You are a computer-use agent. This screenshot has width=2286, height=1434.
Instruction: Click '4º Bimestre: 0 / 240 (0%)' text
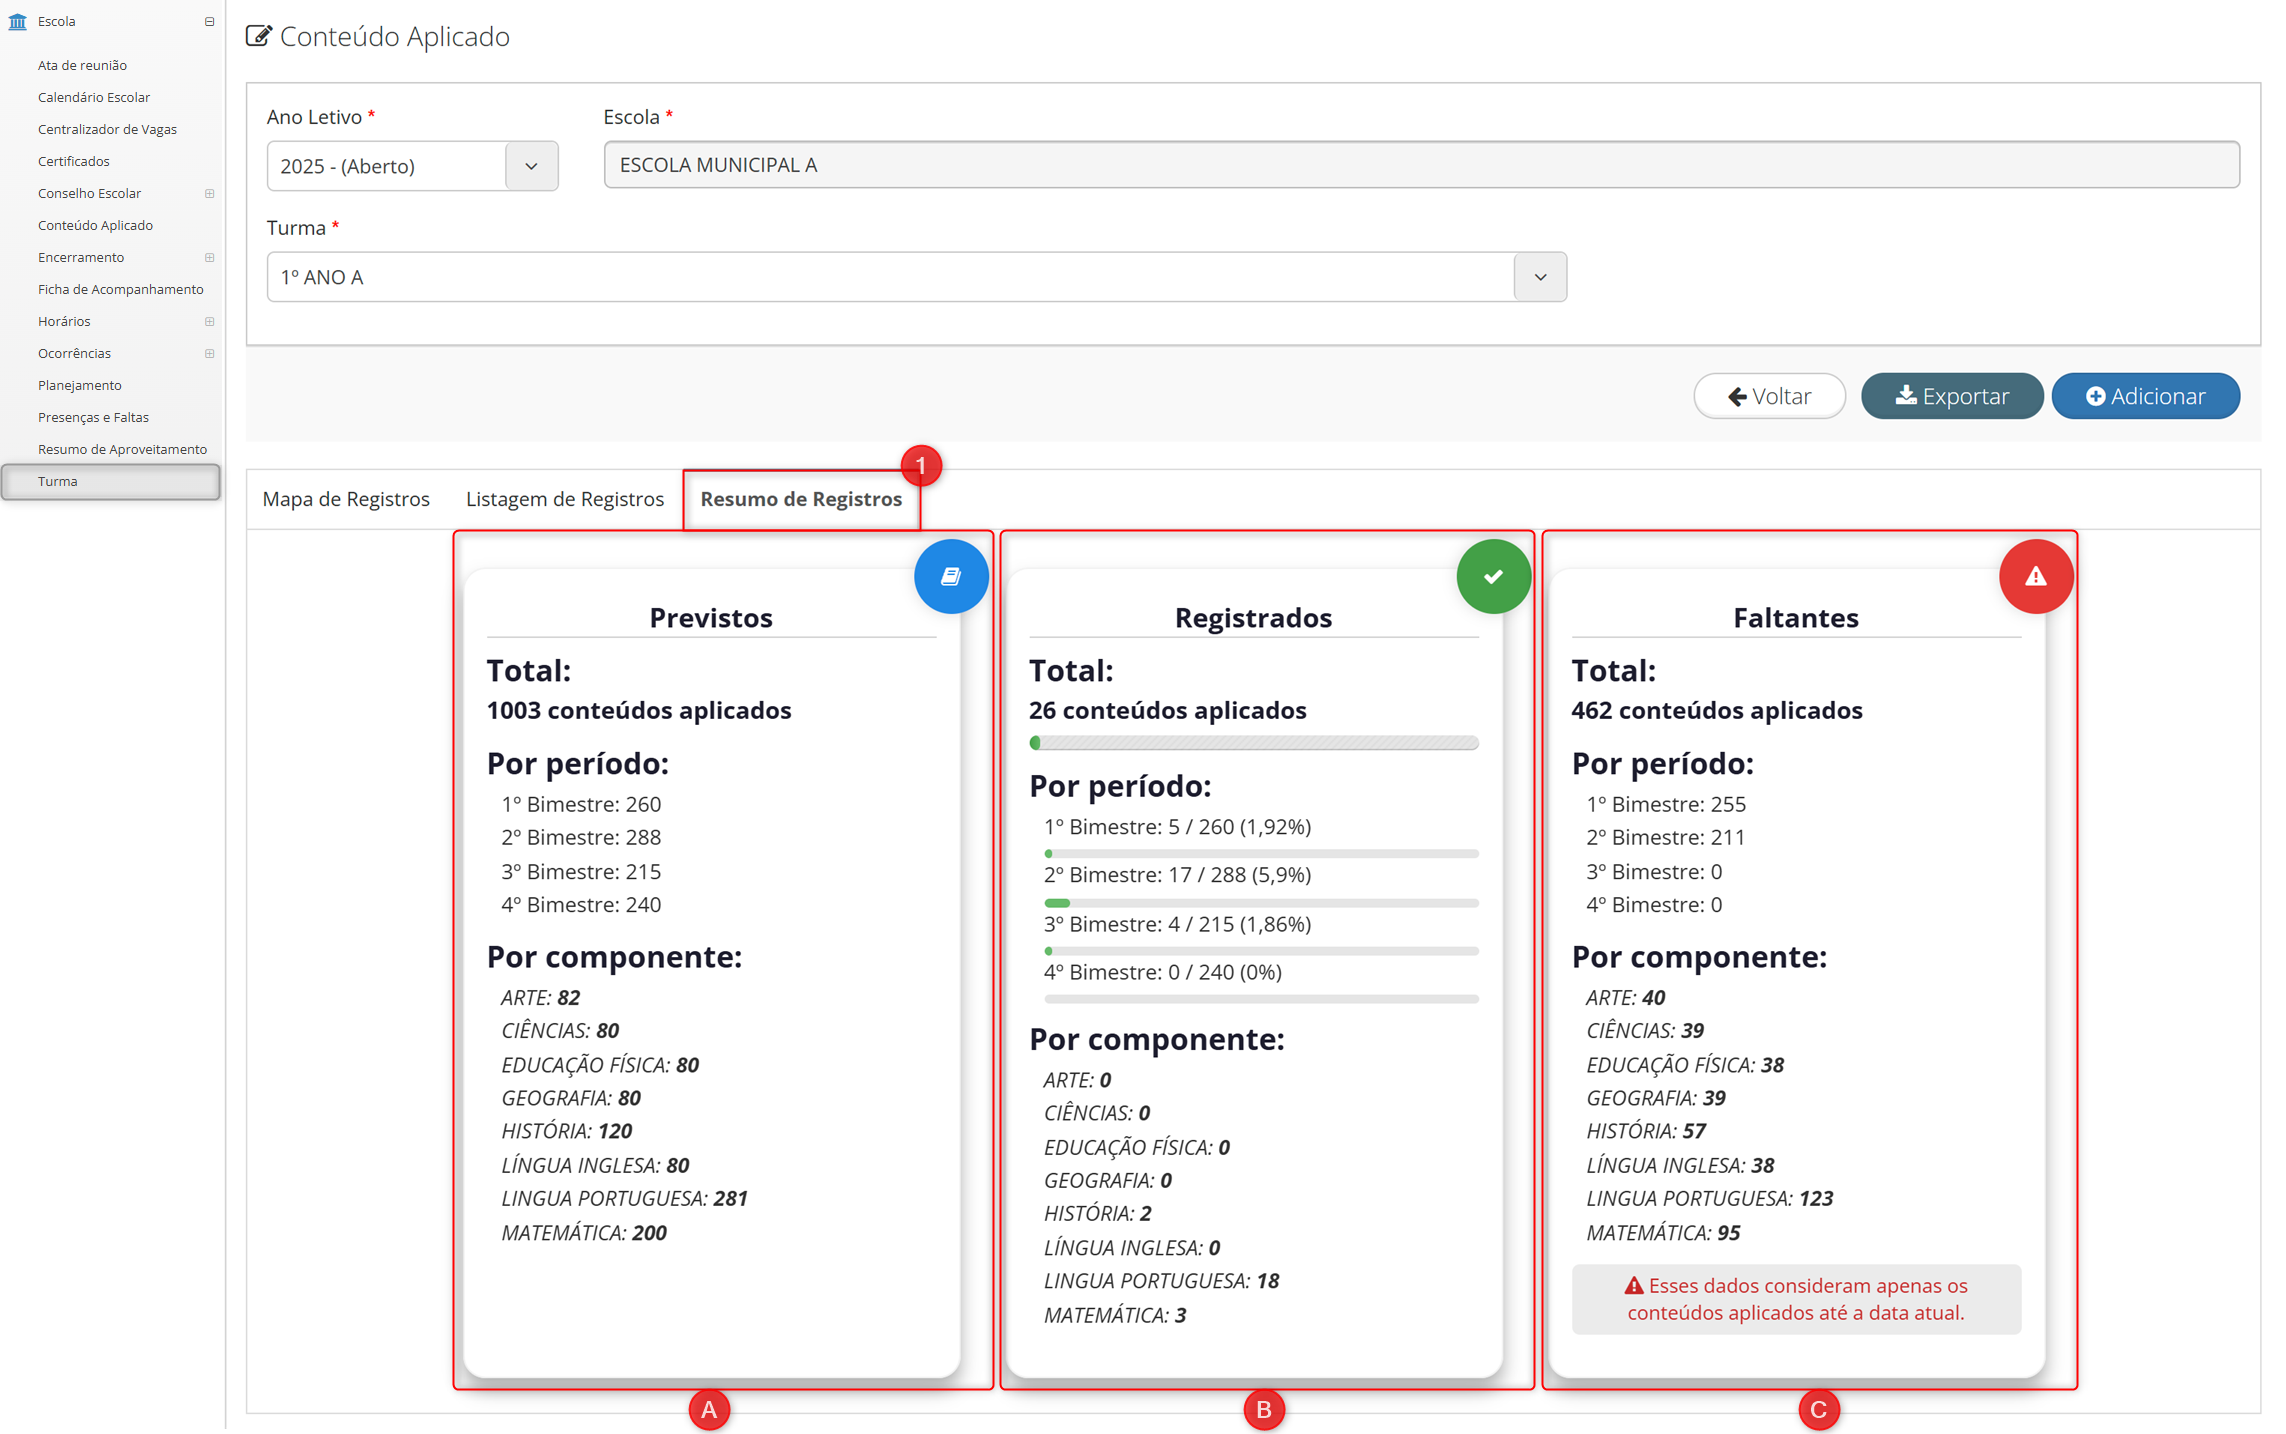pos(1162,972)
